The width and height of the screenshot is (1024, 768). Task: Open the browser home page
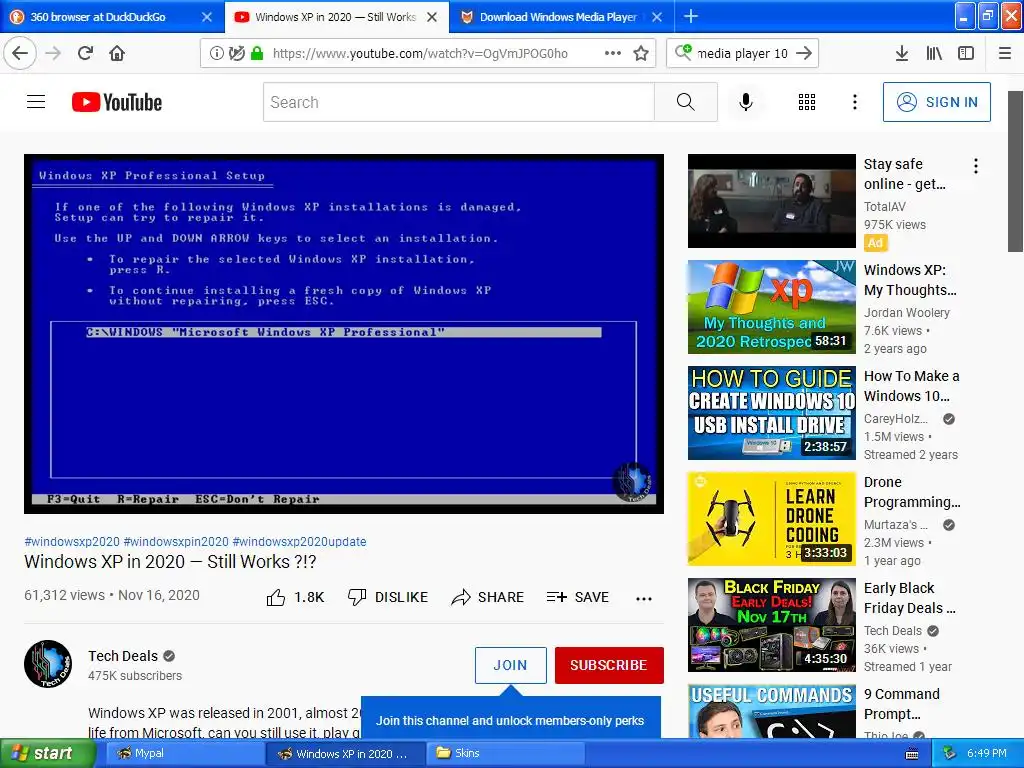[x=117, y=53]
